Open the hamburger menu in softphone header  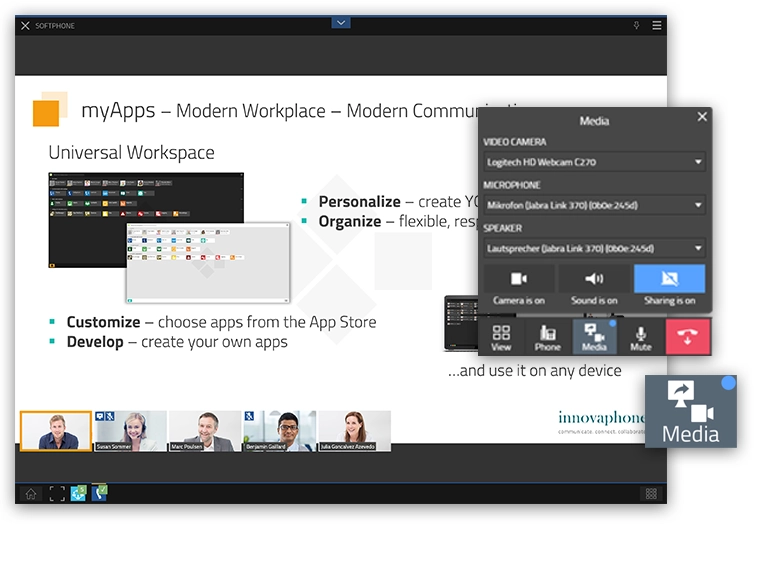(x=657, y=25)
